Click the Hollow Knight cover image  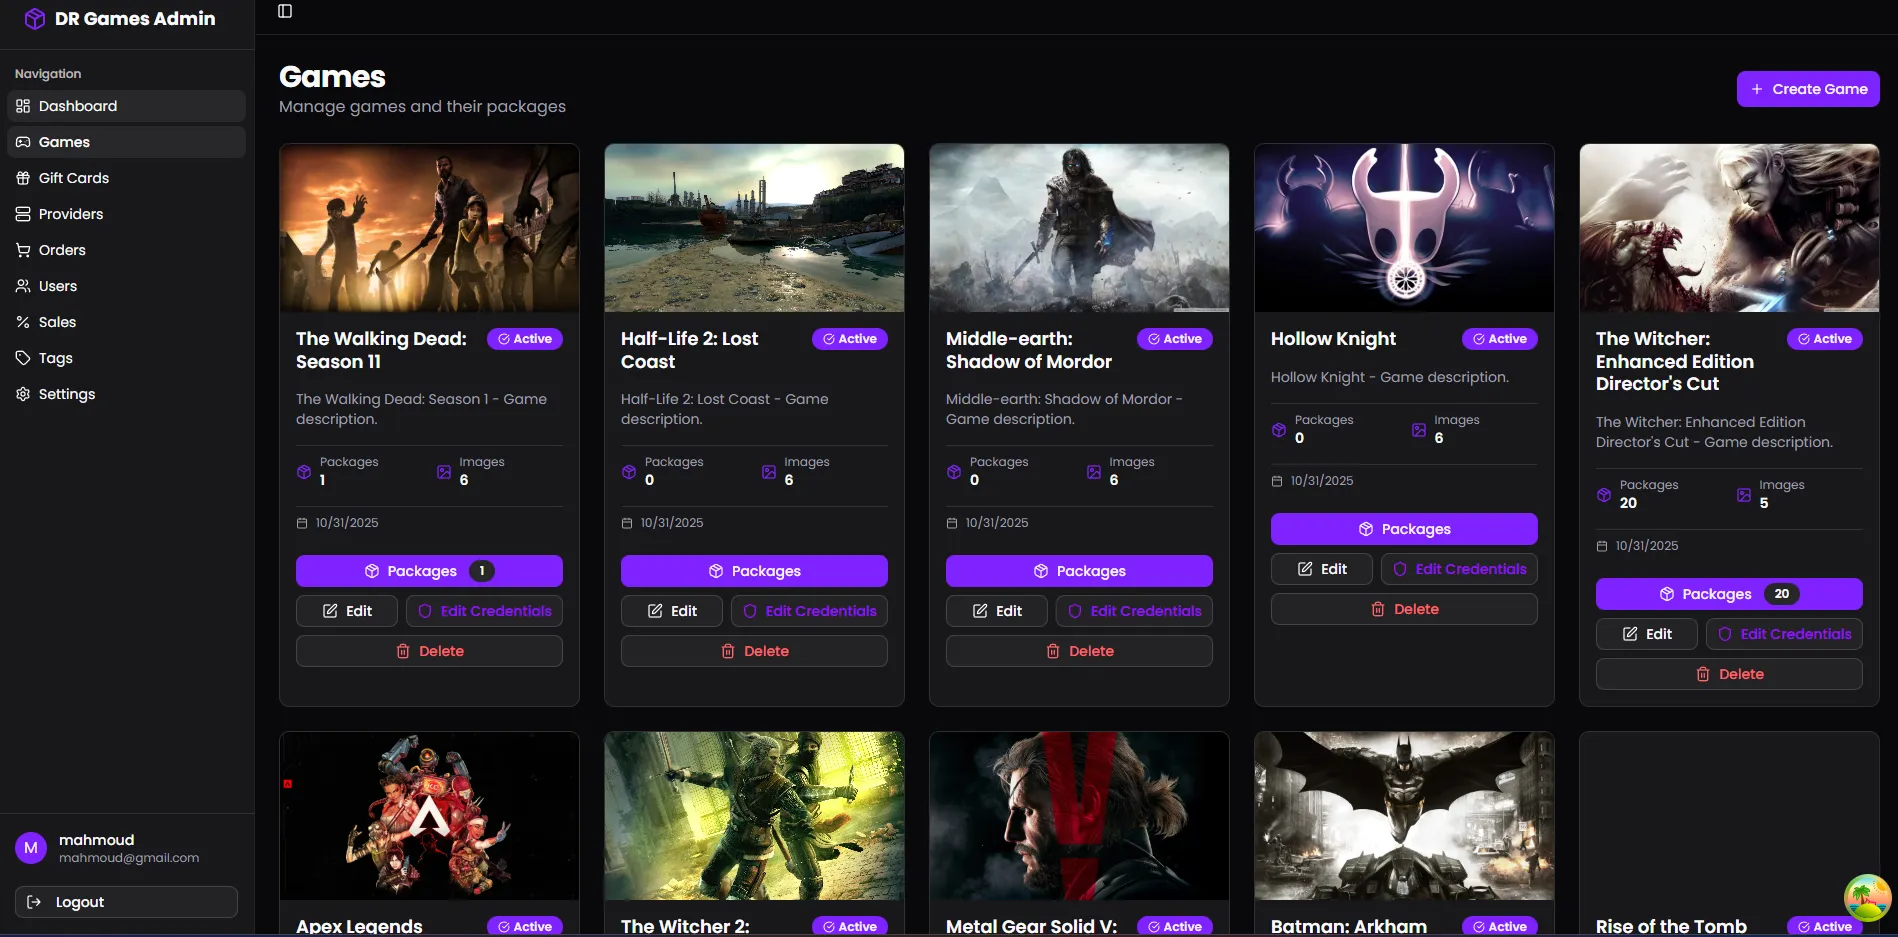click(x=1404, y=228)
